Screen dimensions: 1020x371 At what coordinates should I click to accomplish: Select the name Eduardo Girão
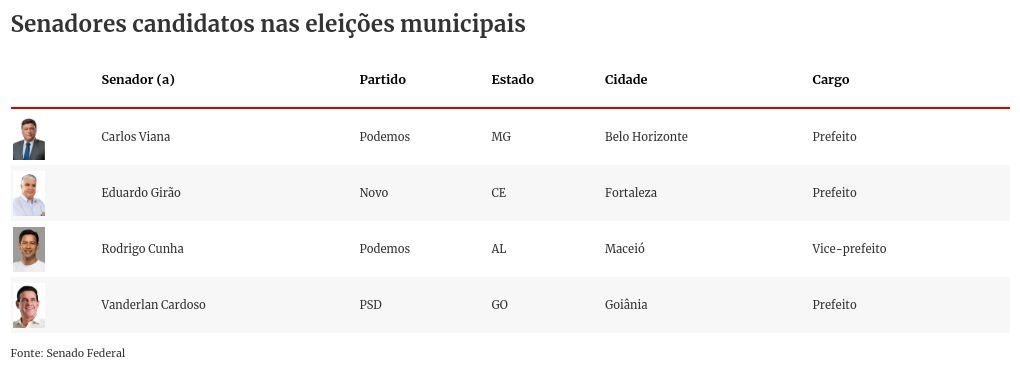[141, 193]
